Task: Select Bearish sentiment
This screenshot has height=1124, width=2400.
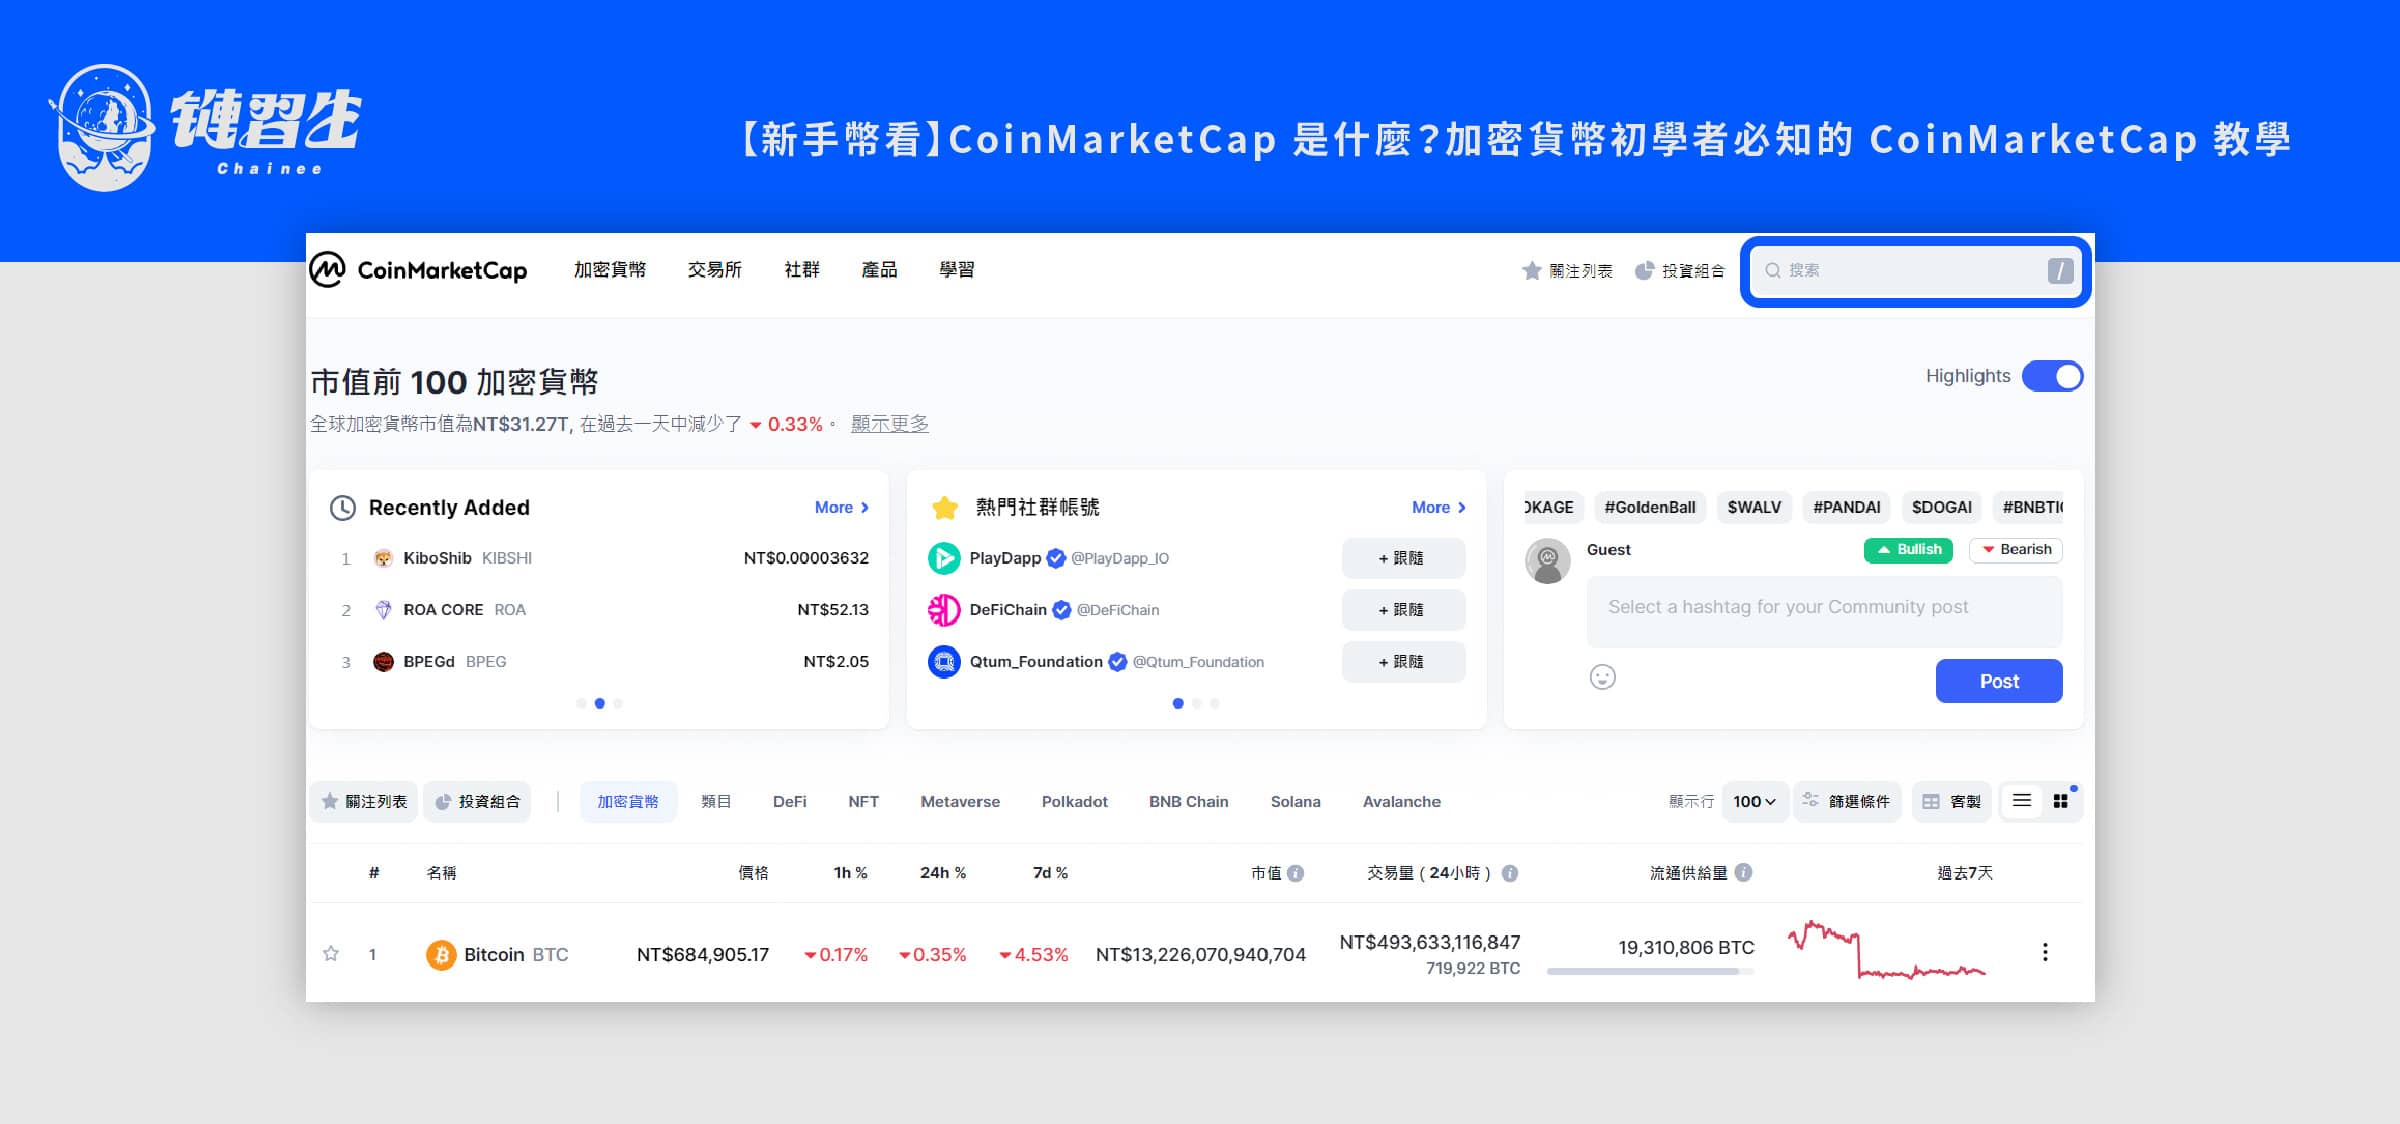Action: (2016, 550)
